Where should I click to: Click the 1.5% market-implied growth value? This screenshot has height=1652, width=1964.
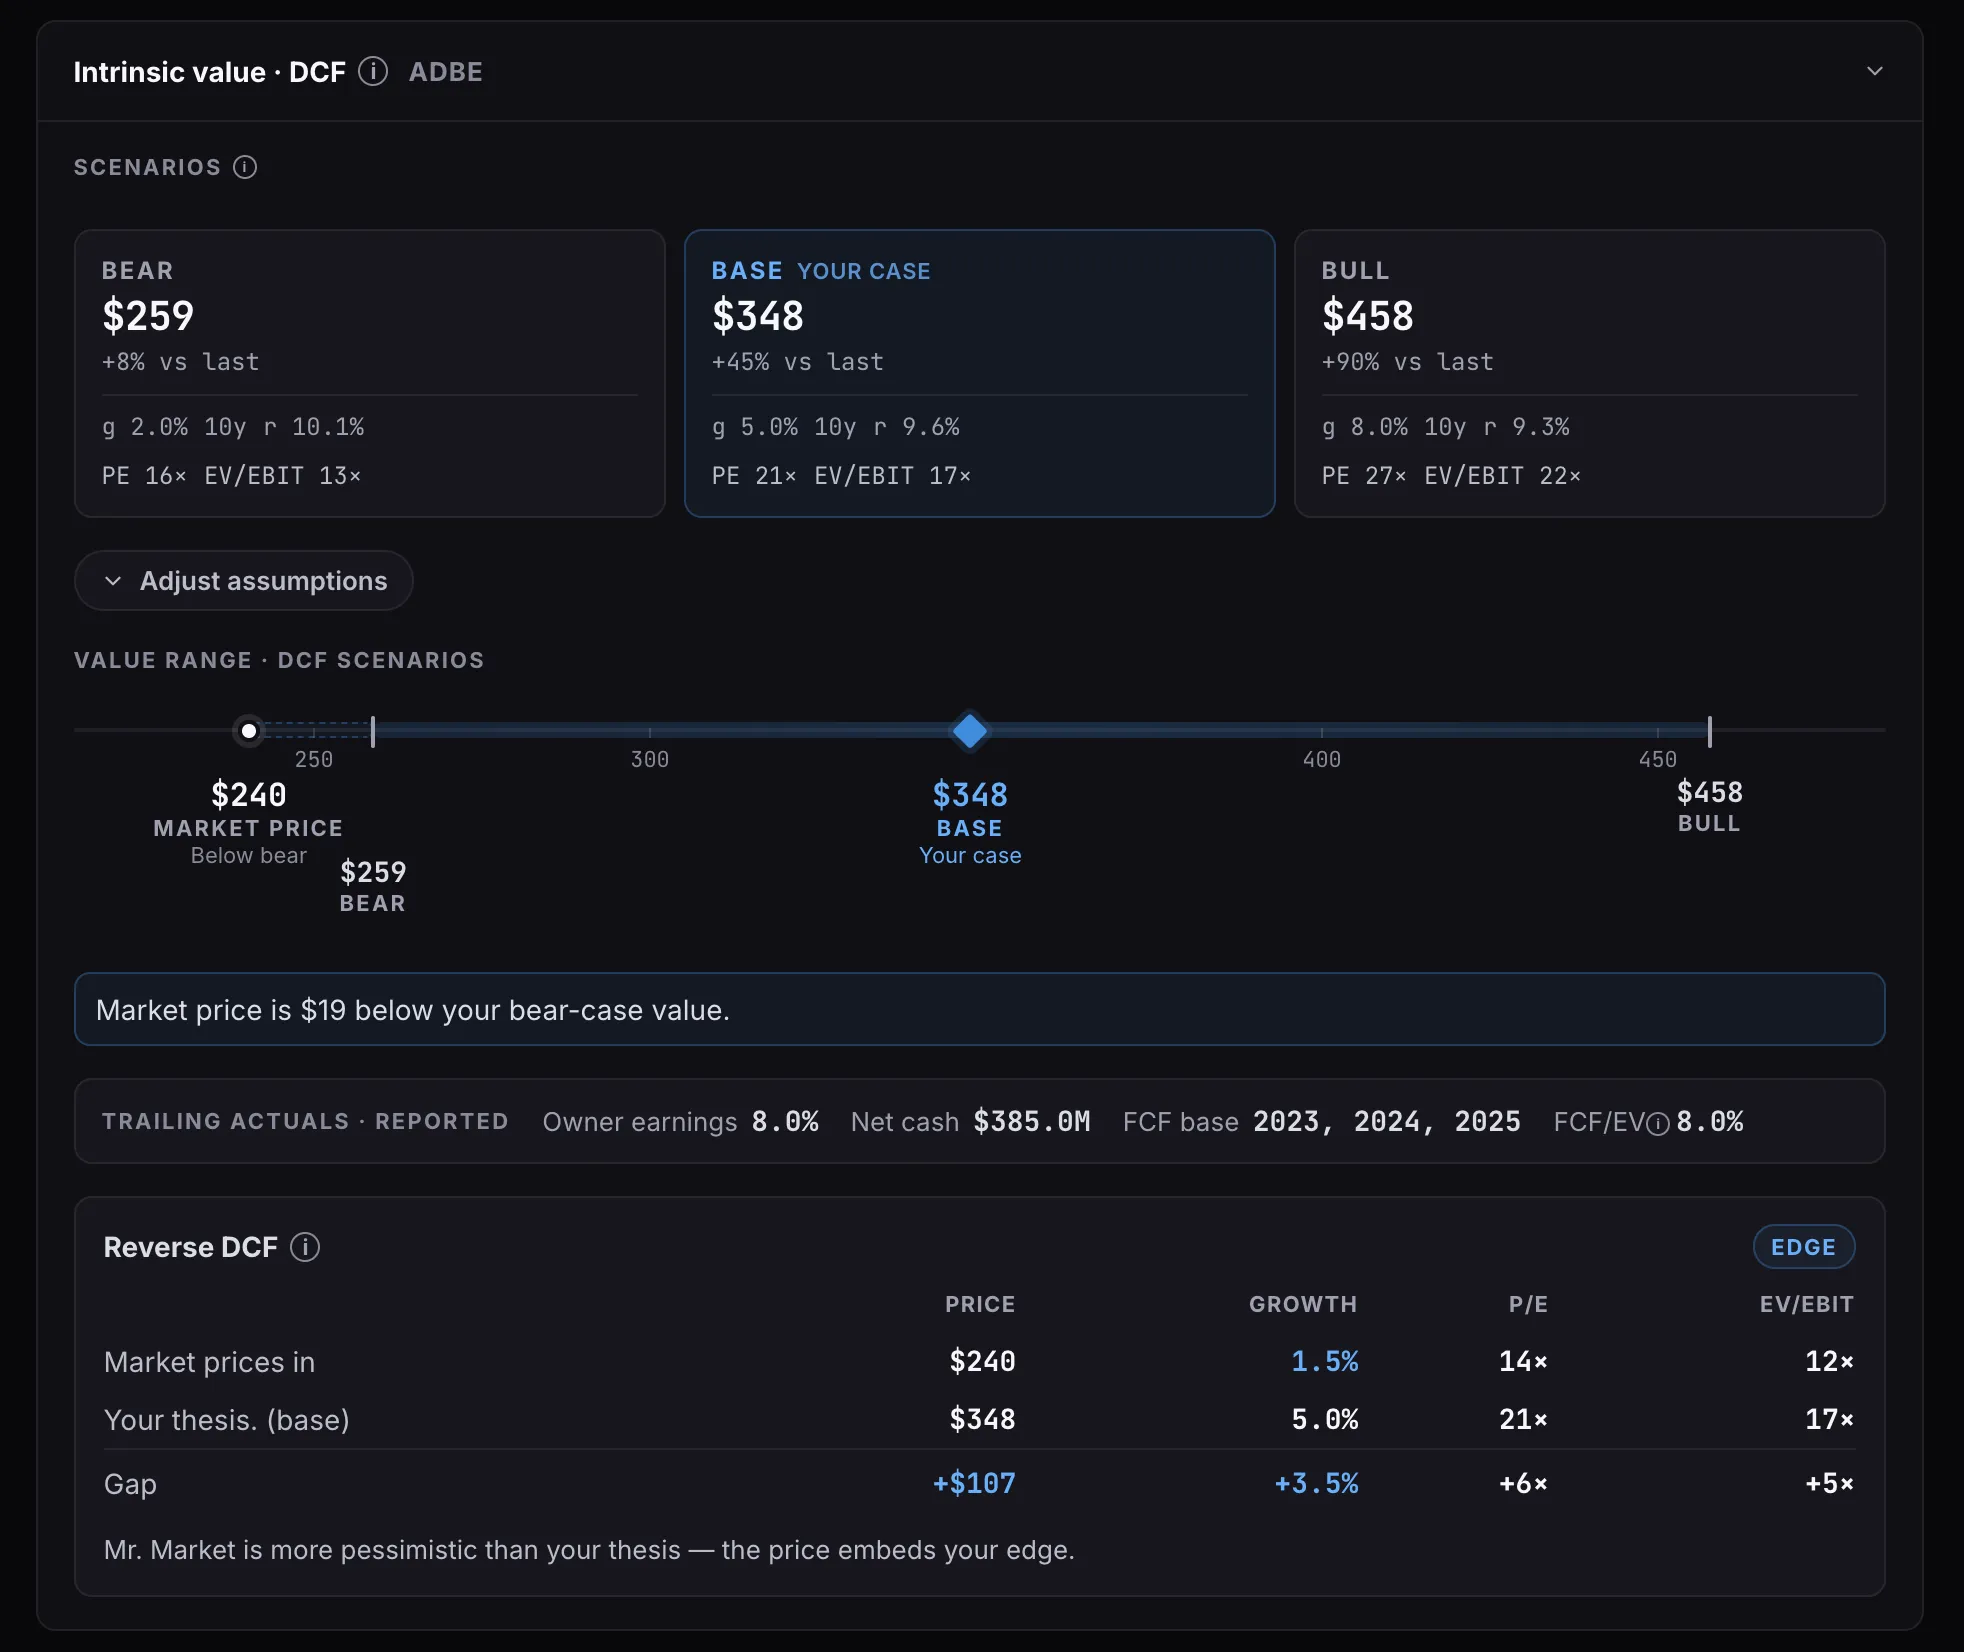1325,1361
